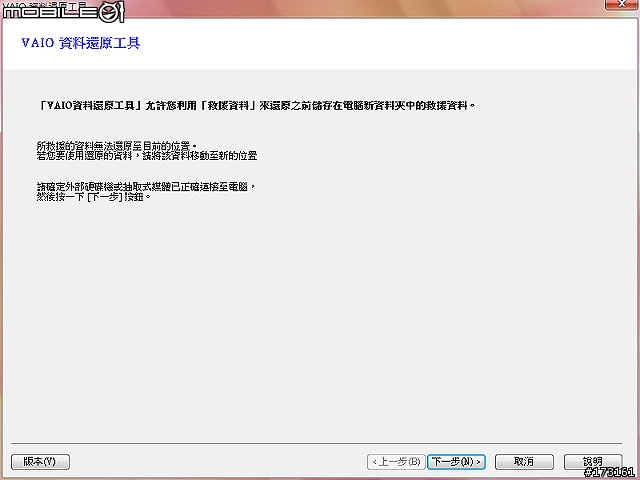Select the line 請確定外部硬碟機或抽取式媒體

pyautogui.click(x=146, y=187)
